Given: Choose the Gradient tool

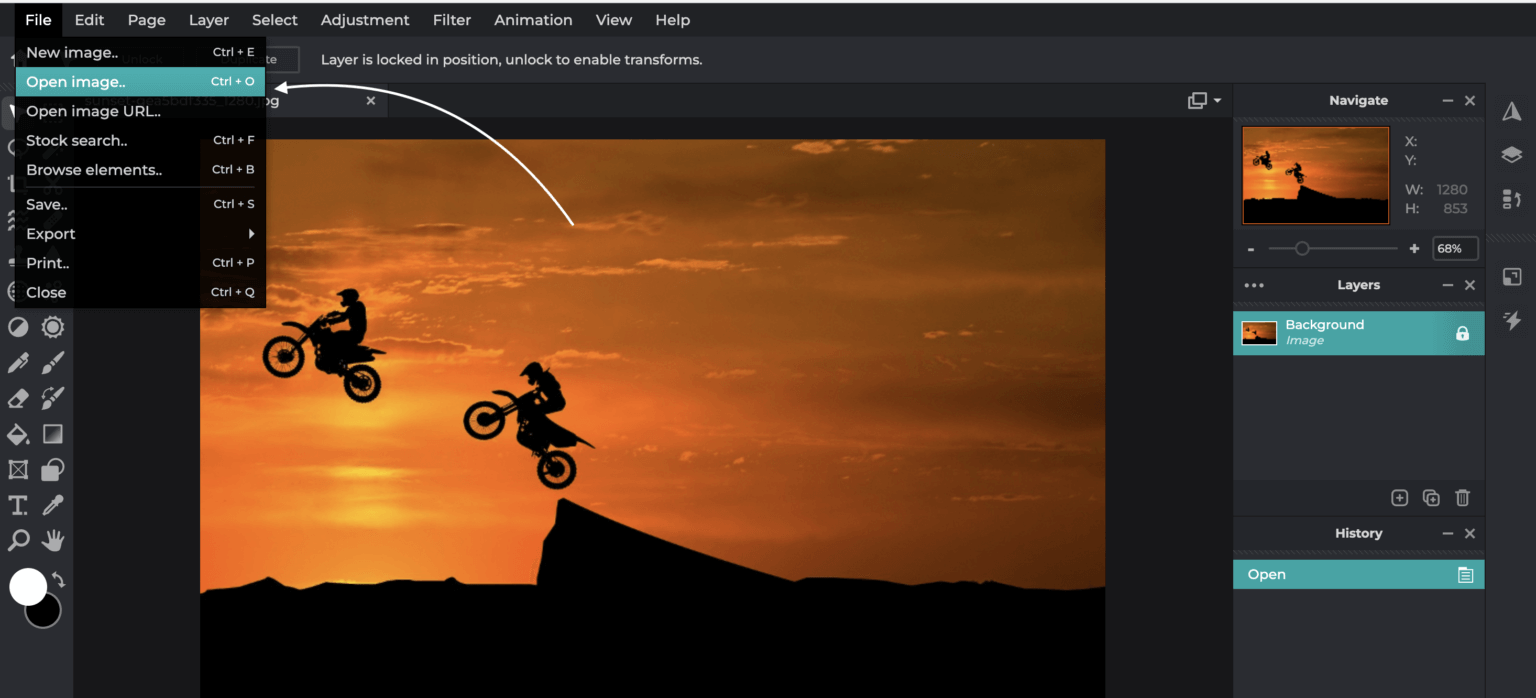Looking at the screenshot, I should coord(52,434).
